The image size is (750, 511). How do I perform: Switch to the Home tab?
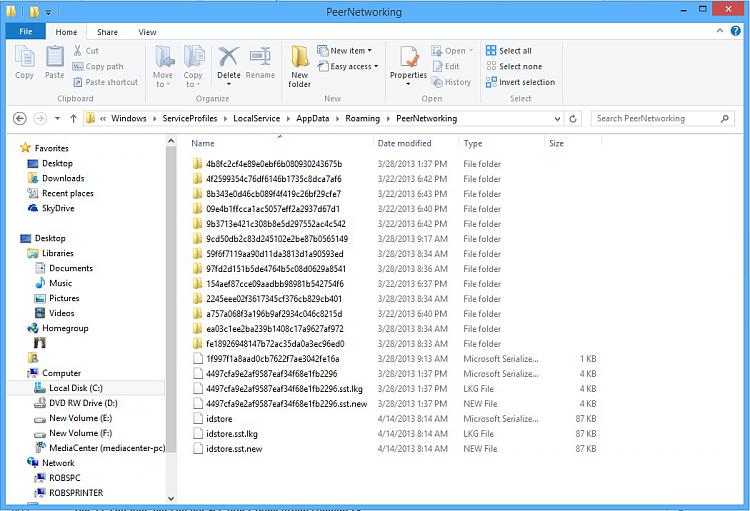66,32
